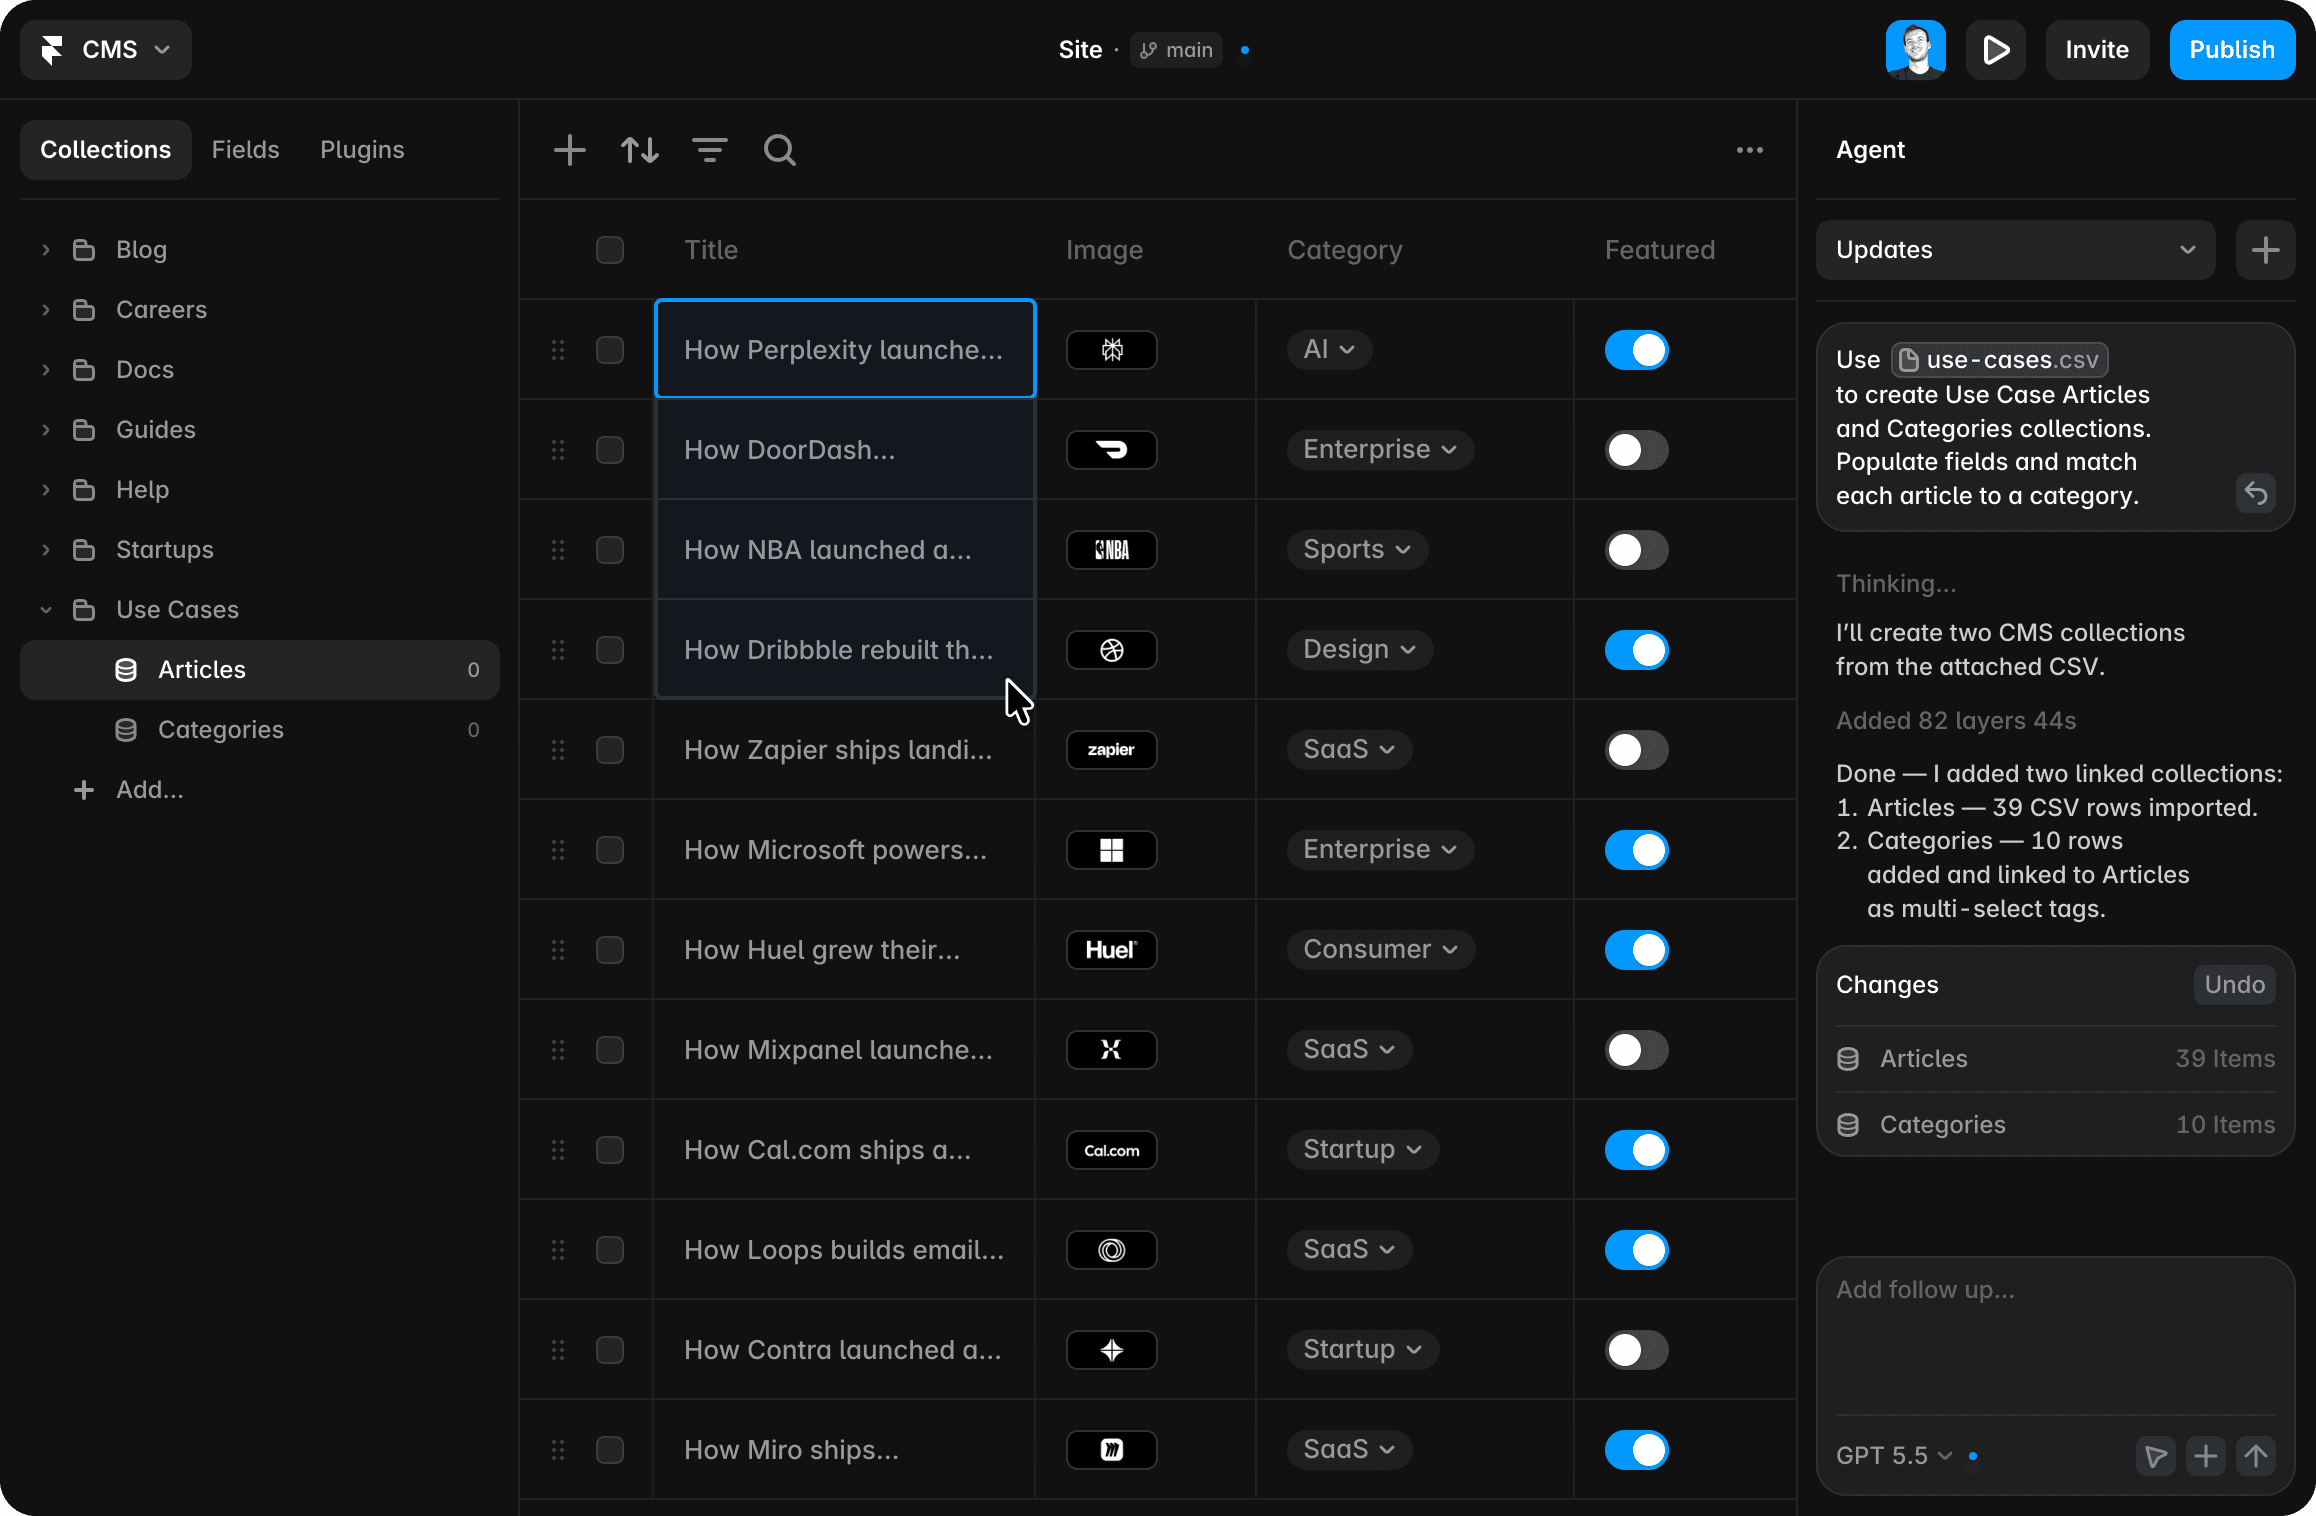The width and height of the screenshot is (2316, 1516).
Task: Tick the select-all checkbox in the header
Action: coord(610,250)
